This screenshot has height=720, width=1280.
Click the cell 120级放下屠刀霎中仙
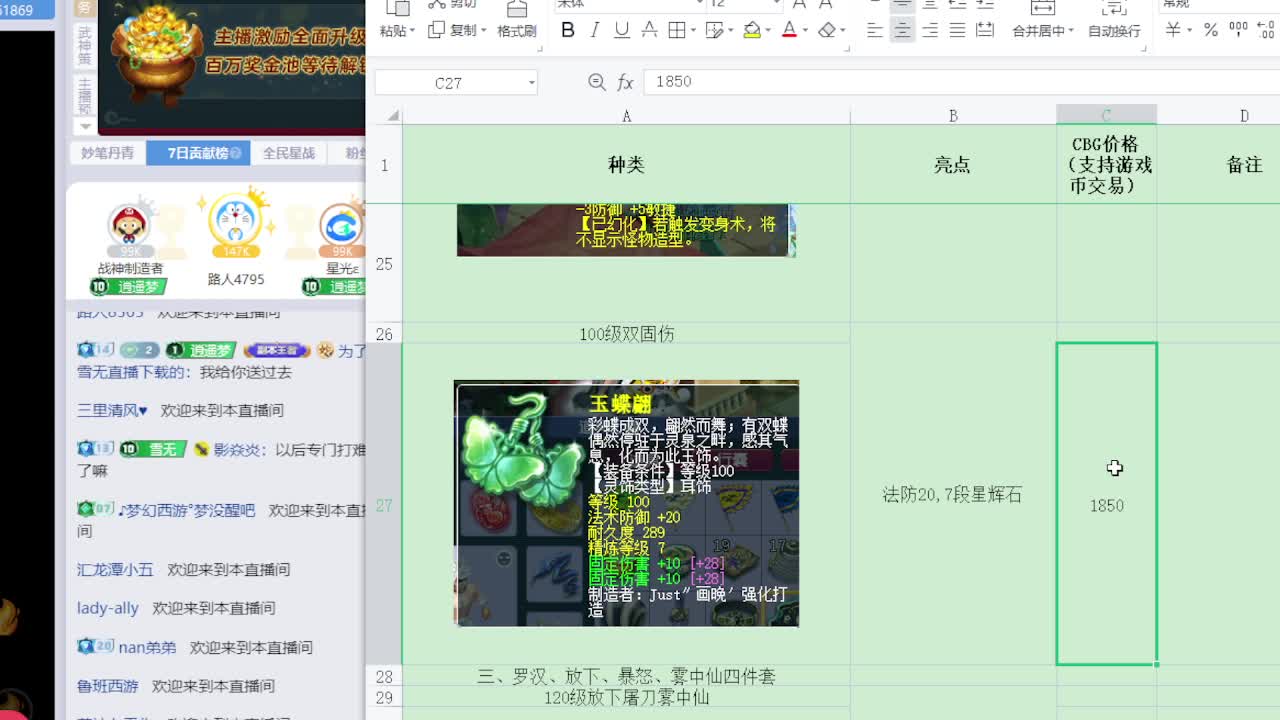[626, 697]
